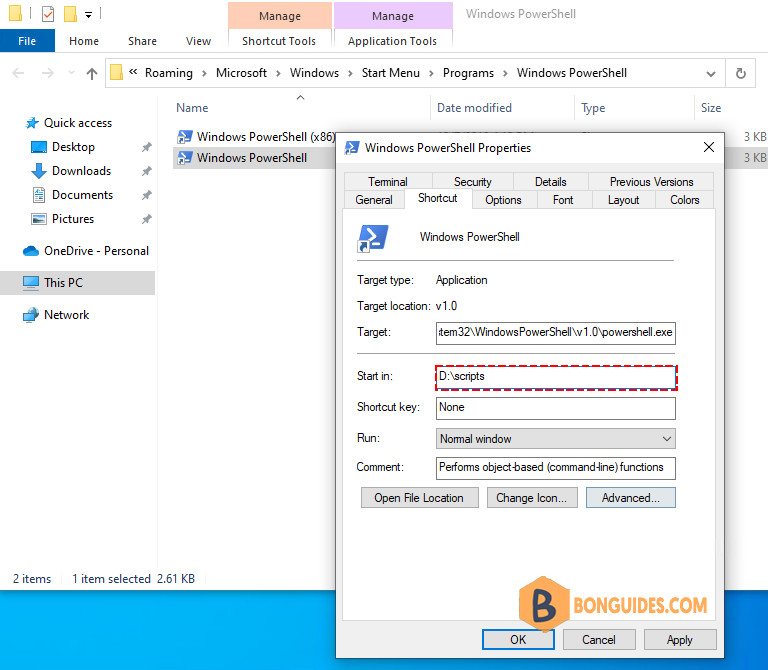
Task: Expand chevron after Programs in address bar
Action: [x=505, y=73]
